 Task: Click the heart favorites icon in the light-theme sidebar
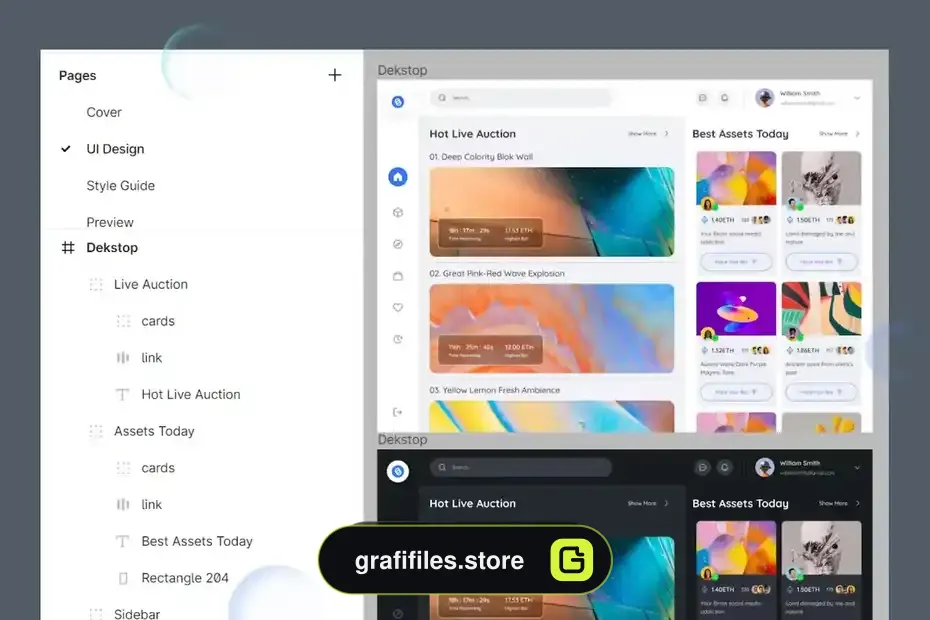coord(398,307)
